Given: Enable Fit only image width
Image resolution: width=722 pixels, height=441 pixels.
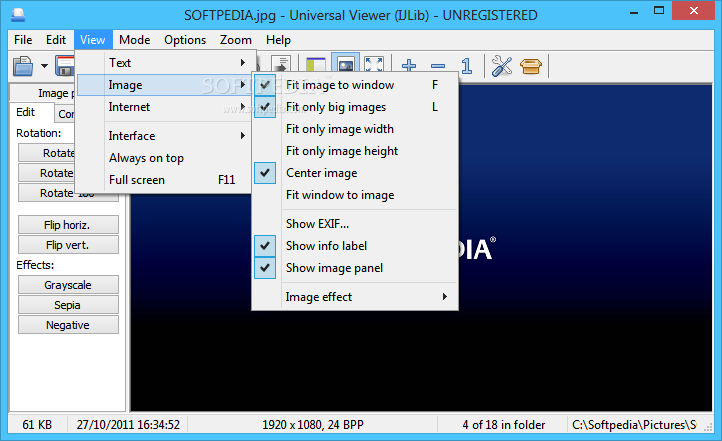Looking at the screenshot, I should tap(355, 129).
